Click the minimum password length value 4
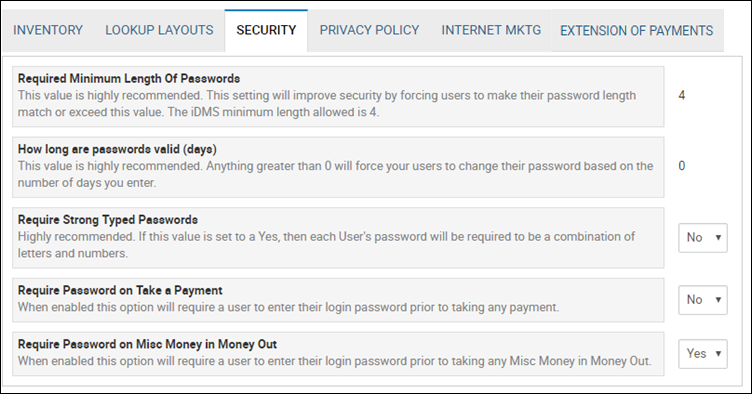The image size is (752, 394). click(682, 95)
